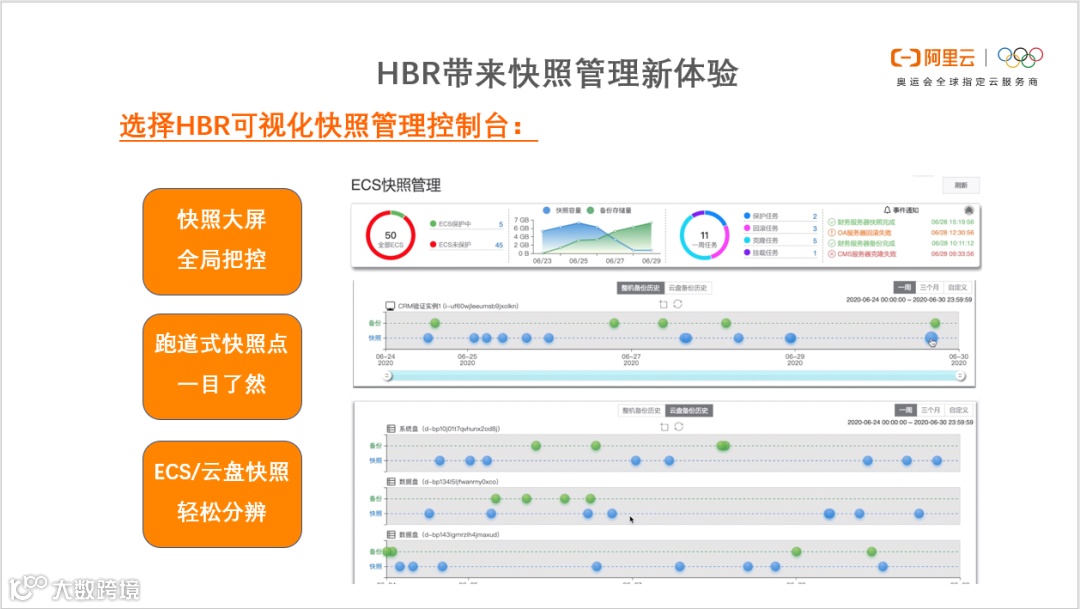This screenshot has width=1080, height=609.
Task: Click the green check icon beside 财务服务器快照完成
Action: 831,223
